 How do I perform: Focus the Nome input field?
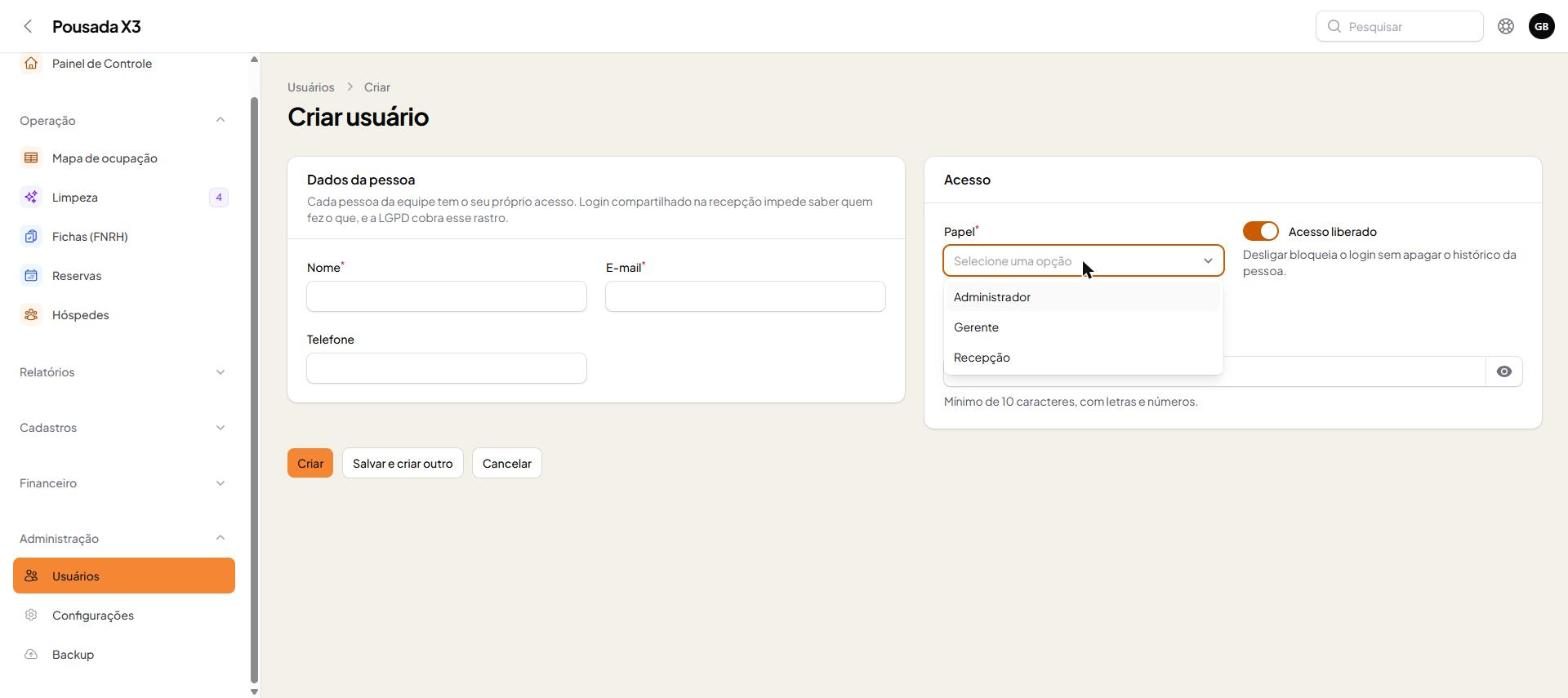point(446,296)
